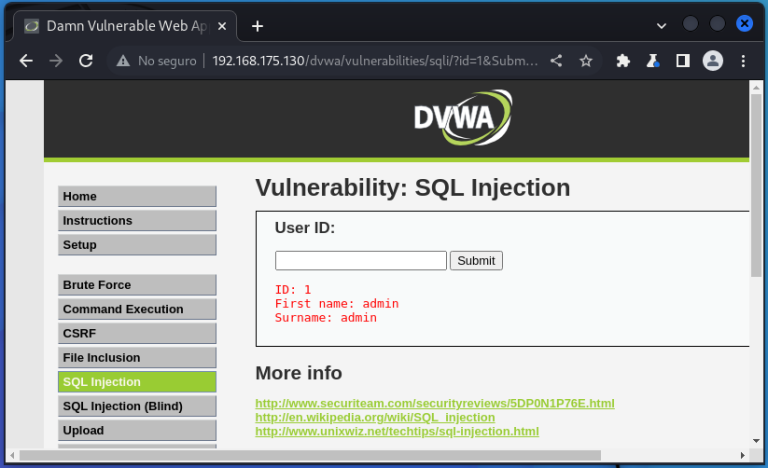Close the Damn Vulnerable Web App tab
The width and height of the screenshot is (768, 468).
222,26
